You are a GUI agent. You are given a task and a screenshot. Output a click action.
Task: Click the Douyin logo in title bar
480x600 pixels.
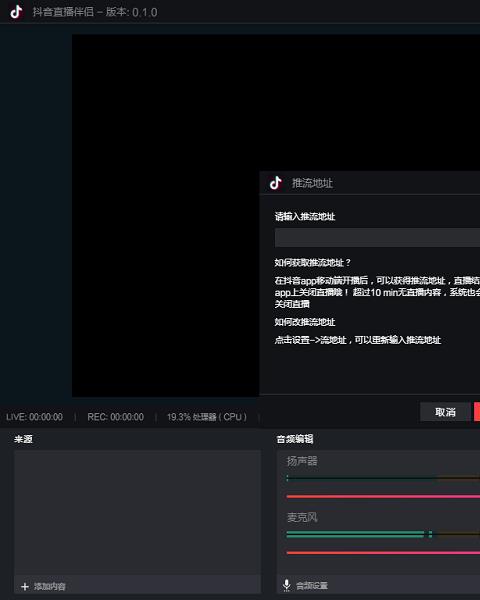(16, 11)
